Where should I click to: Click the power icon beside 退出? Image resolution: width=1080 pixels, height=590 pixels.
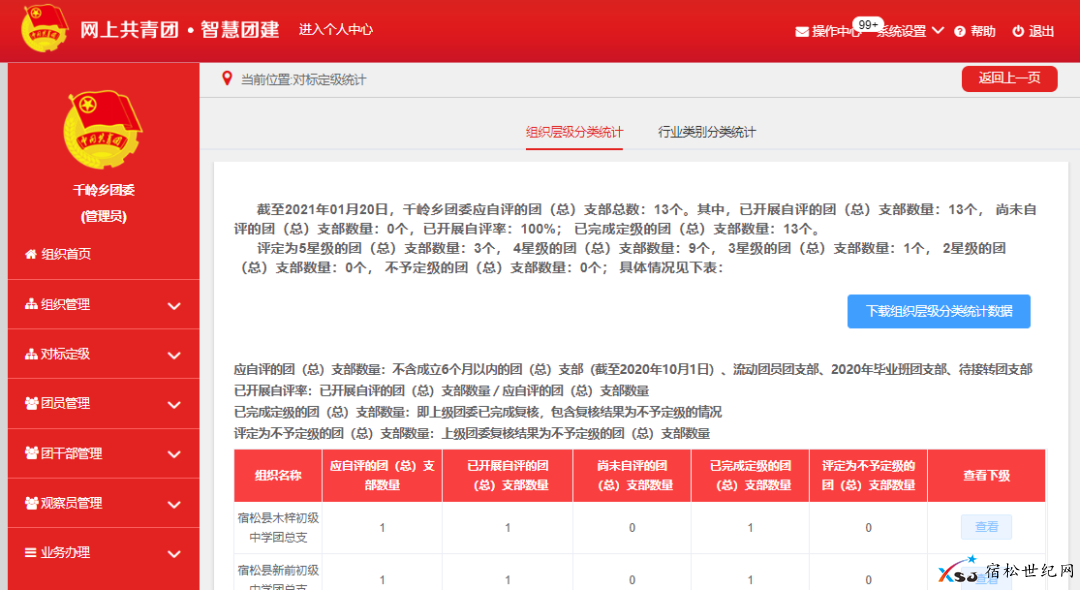(1018, 31)
